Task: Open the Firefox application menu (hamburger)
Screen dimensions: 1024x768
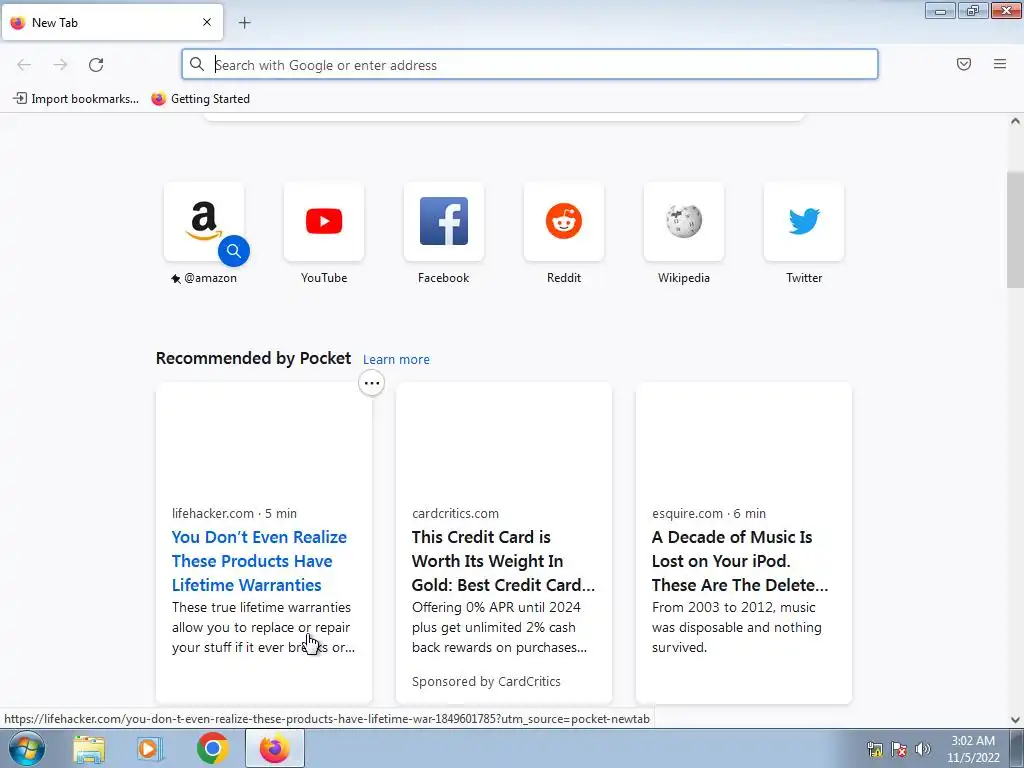Action: (x=1000, y=64)
